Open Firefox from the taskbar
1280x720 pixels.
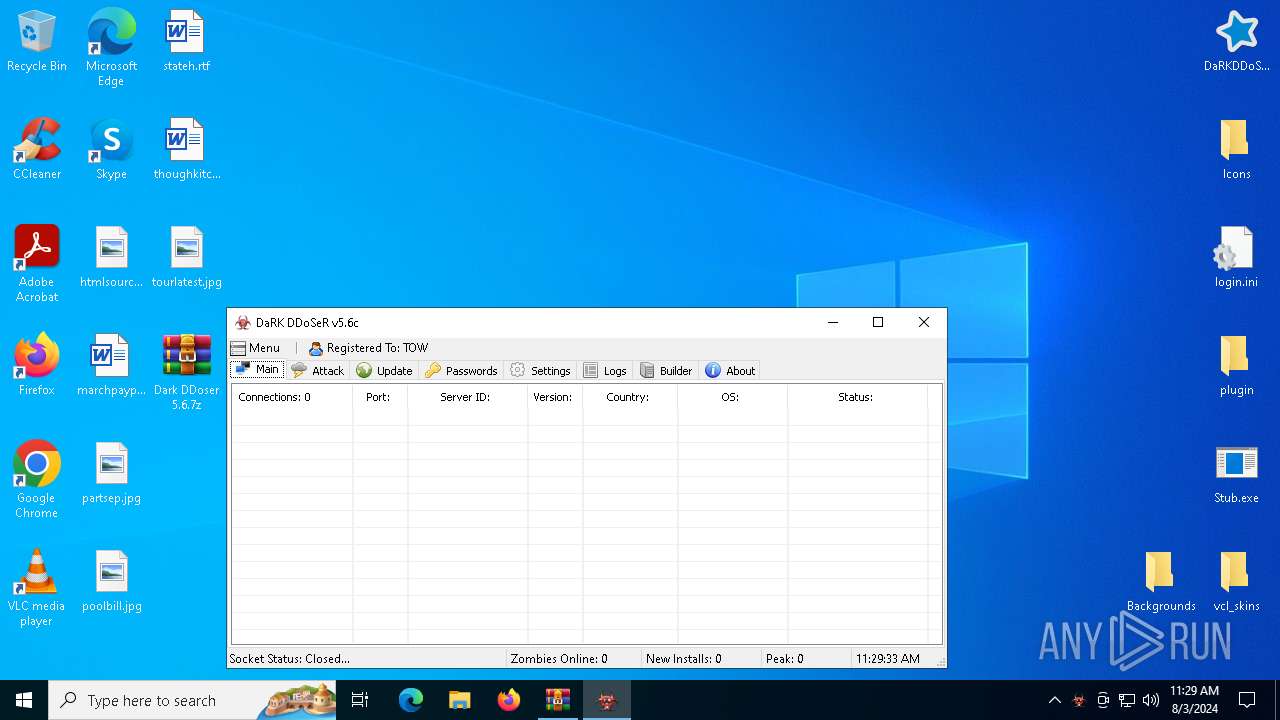pyautogui.click(x=509, y=700)
